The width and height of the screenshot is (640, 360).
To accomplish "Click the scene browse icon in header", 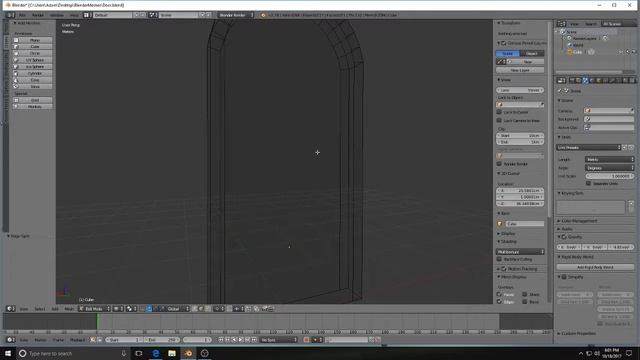I will click(x=153, y=15).
